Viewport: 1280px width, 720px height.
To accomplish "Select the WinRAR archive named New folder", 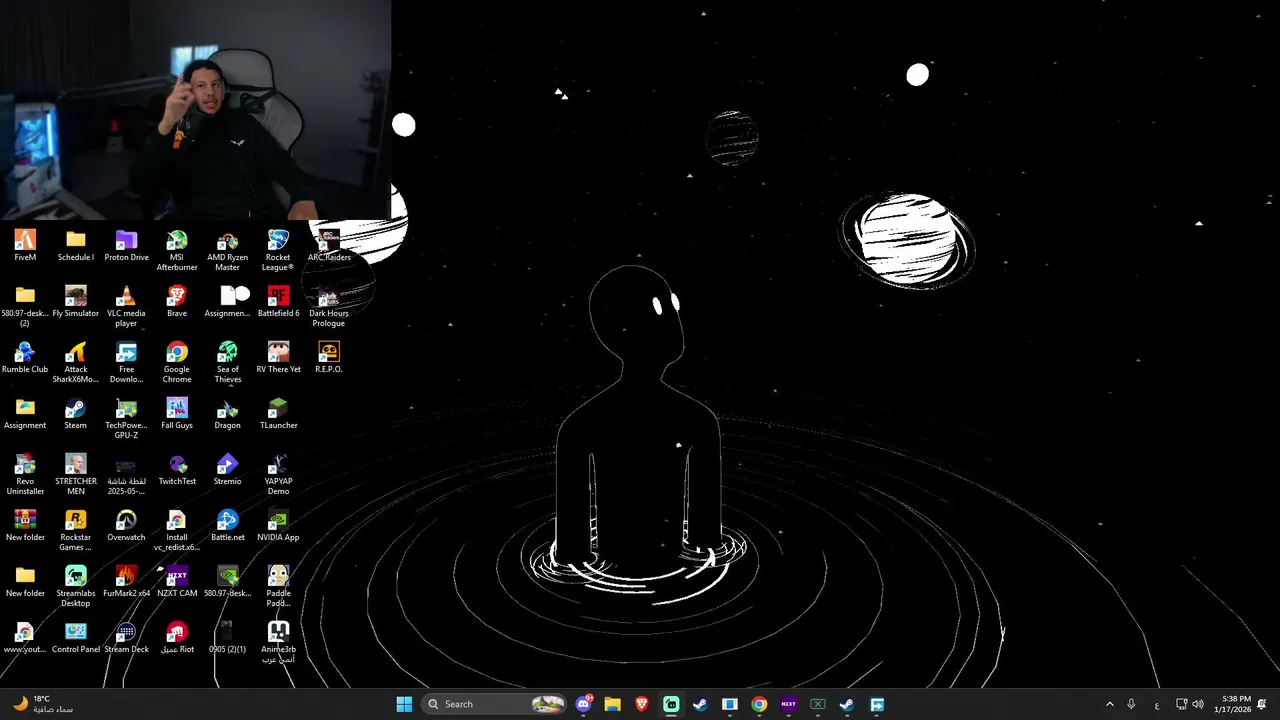I will 25,526.
